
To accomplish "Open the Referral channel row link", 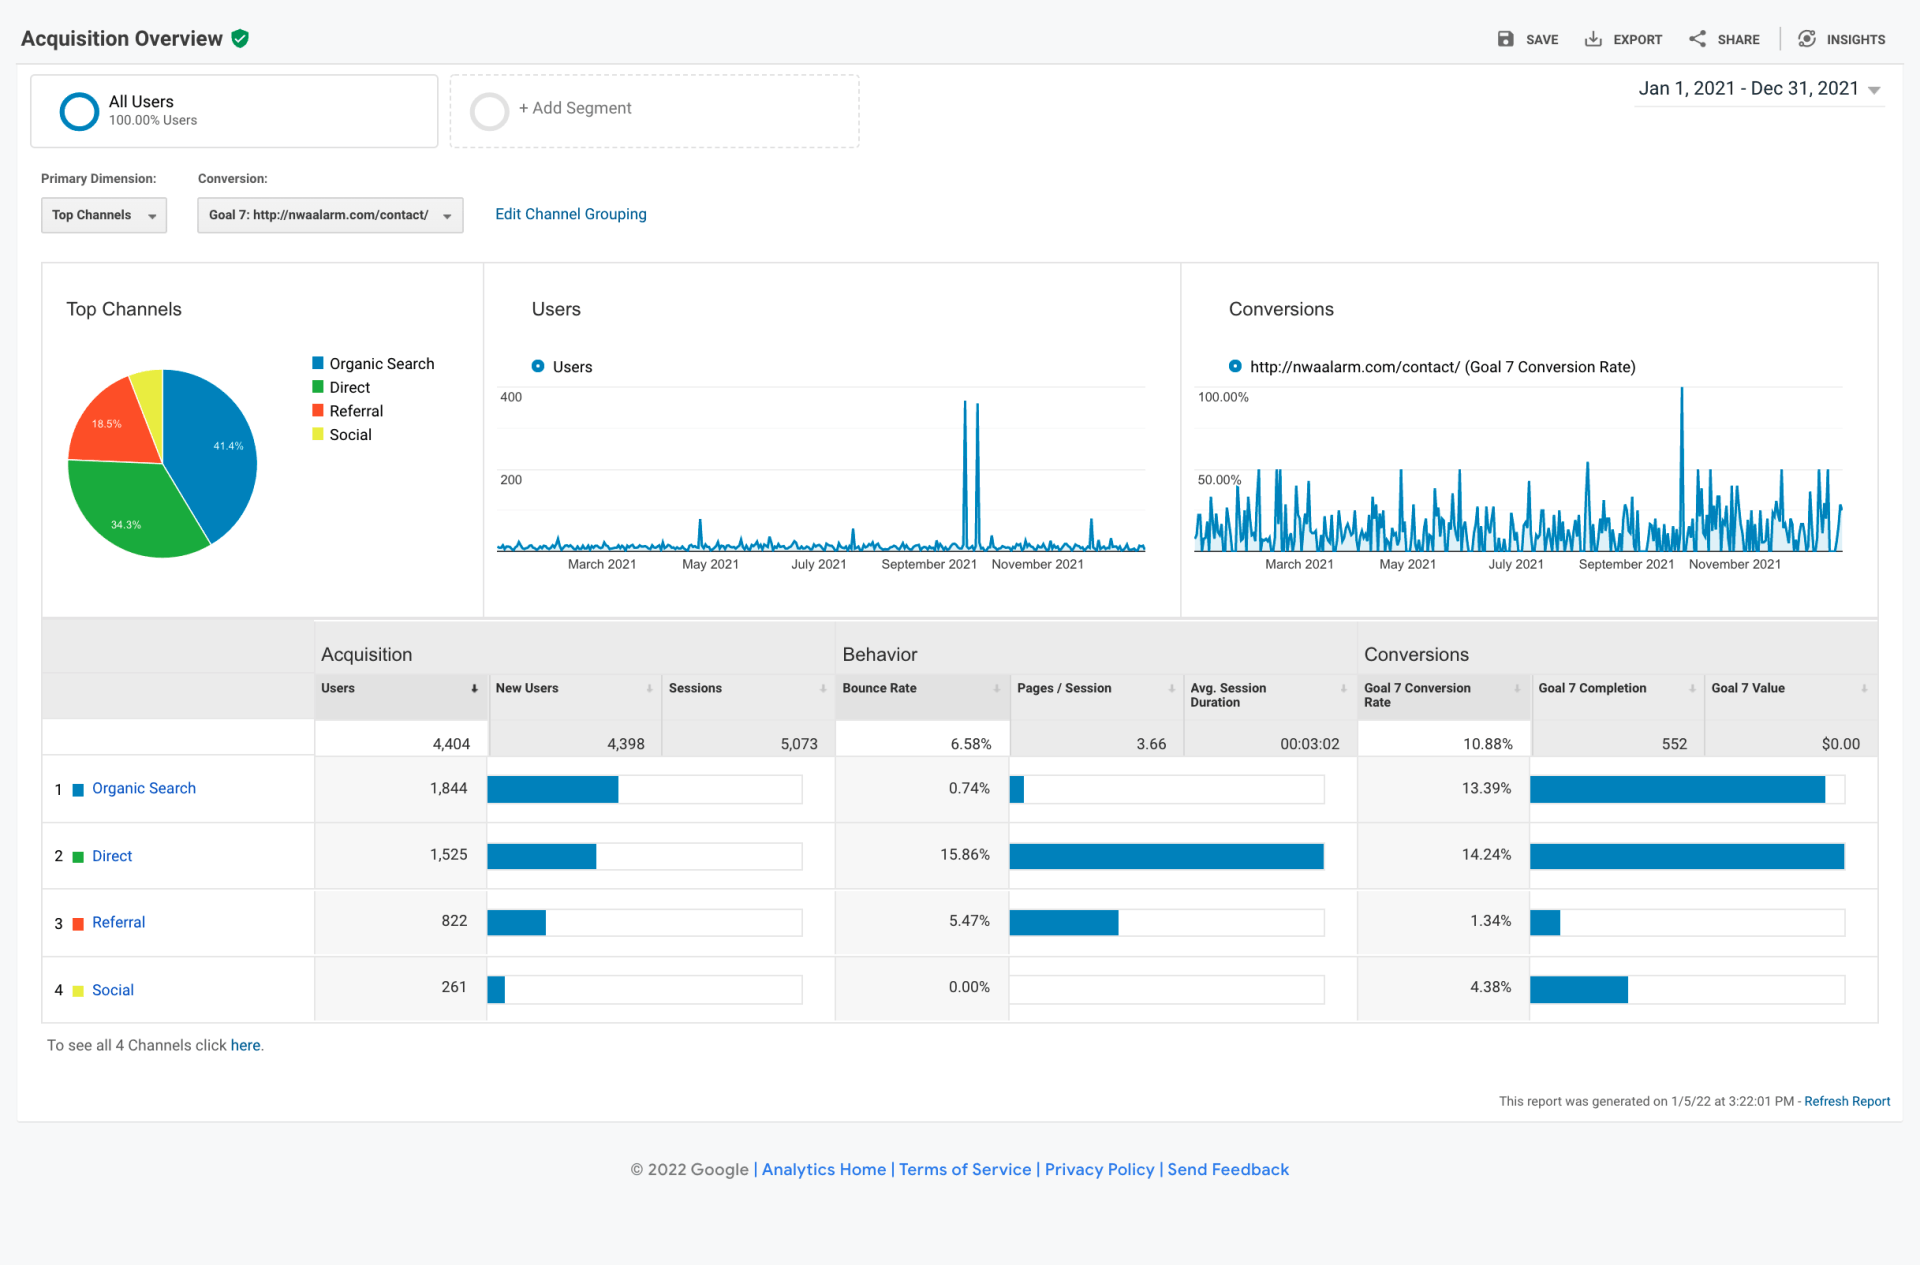I will coord(118,922).
